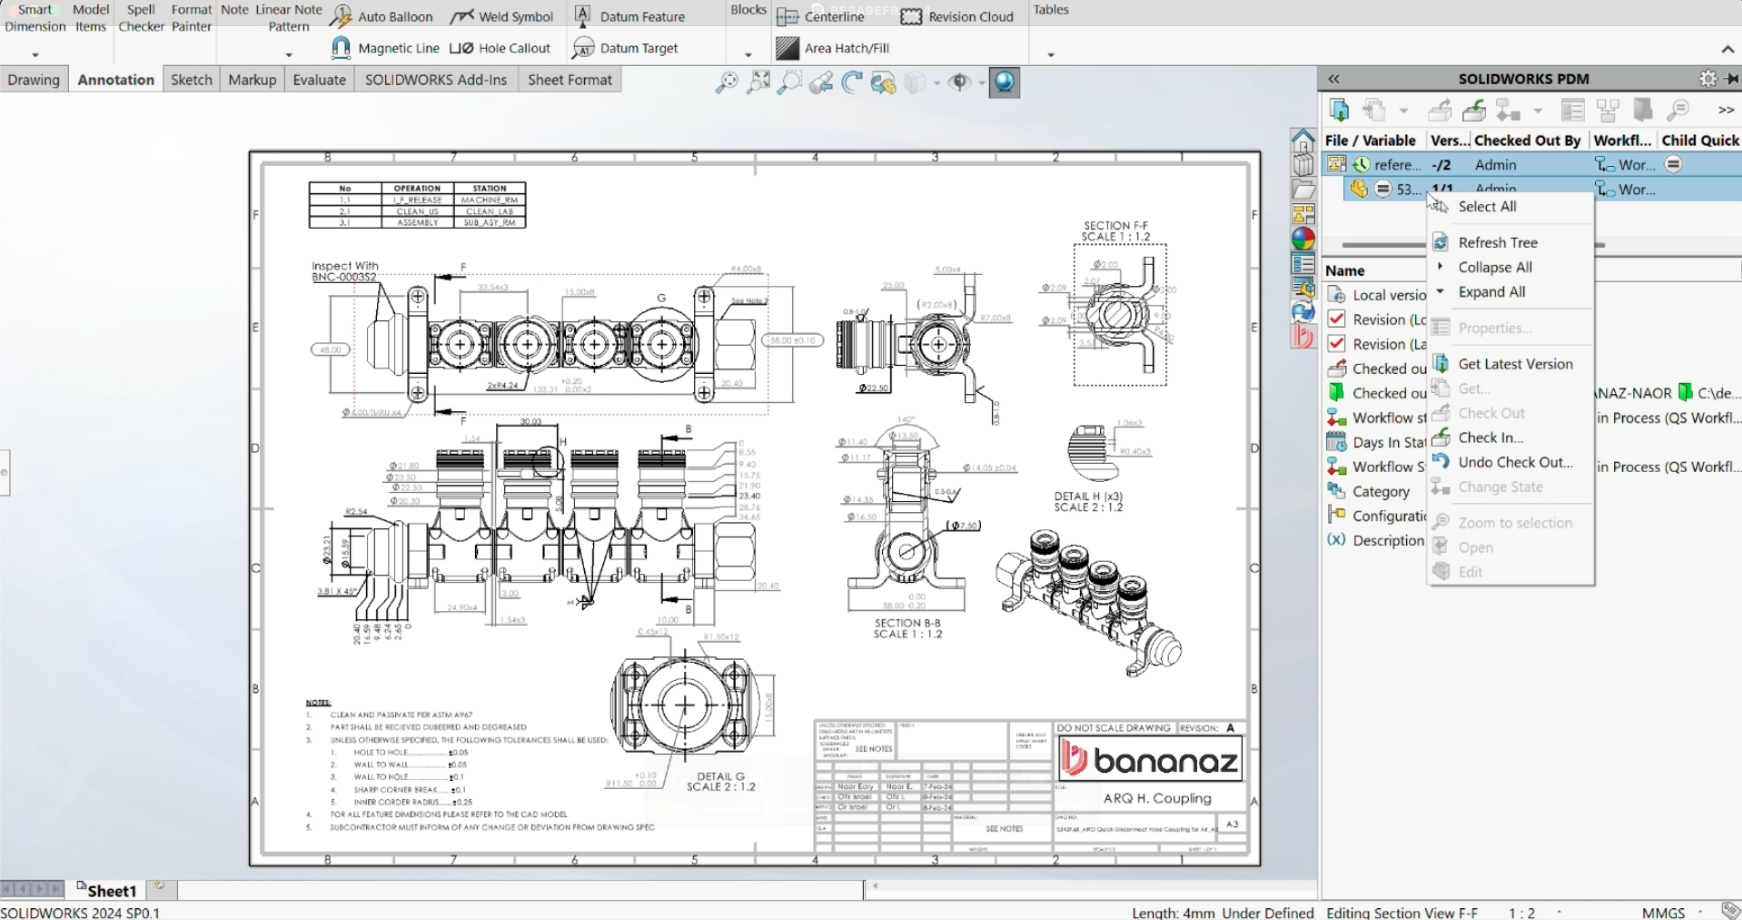Open SOLIDWORKS PDM settings gear
The width and height of the screenshot is (1742, 920).
click(1708, 78)
